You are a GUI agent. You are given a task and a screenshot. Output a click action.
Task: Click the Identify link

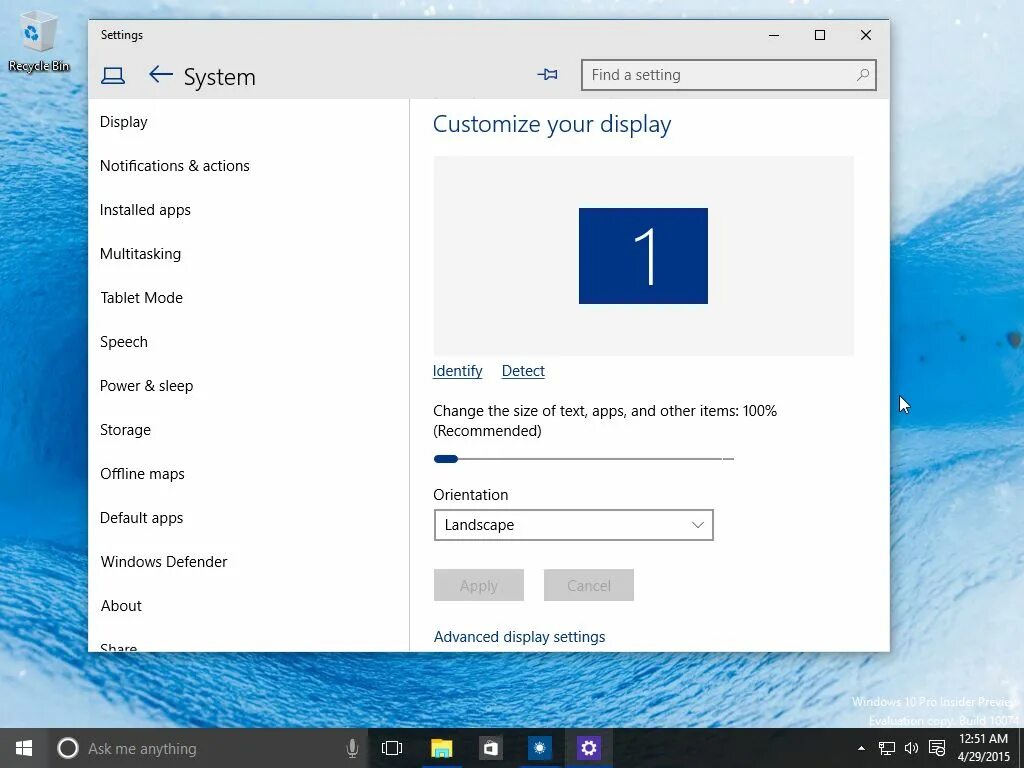point(457,371)
